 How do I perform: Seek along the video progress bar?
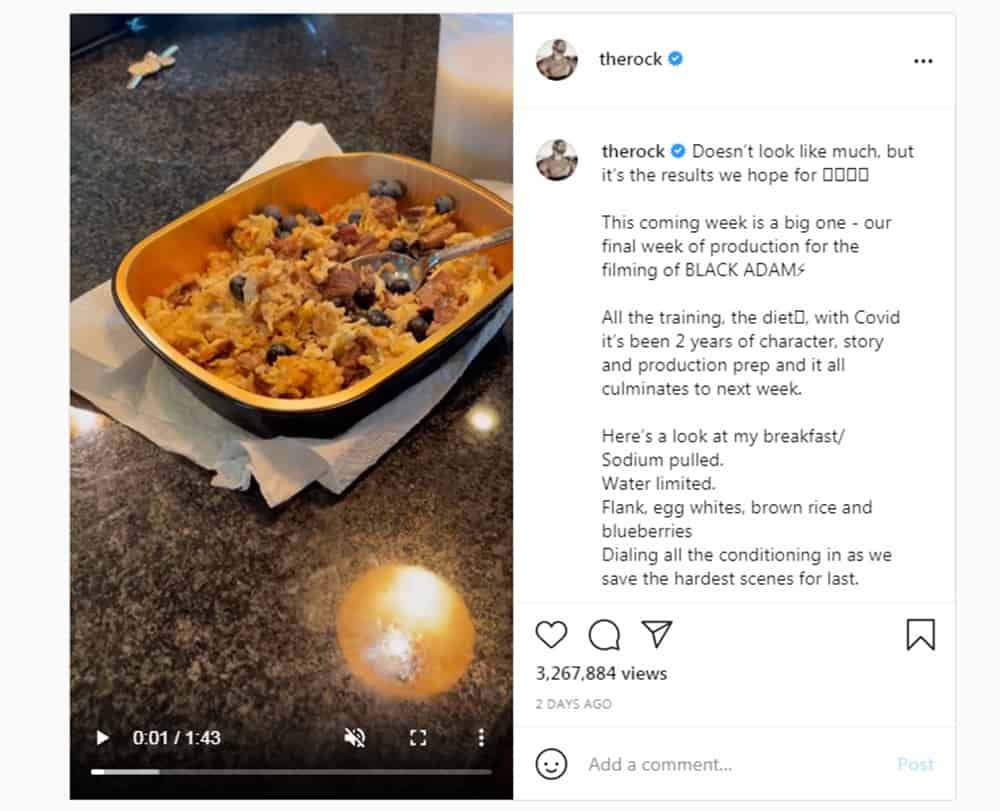tap(290, 771)
